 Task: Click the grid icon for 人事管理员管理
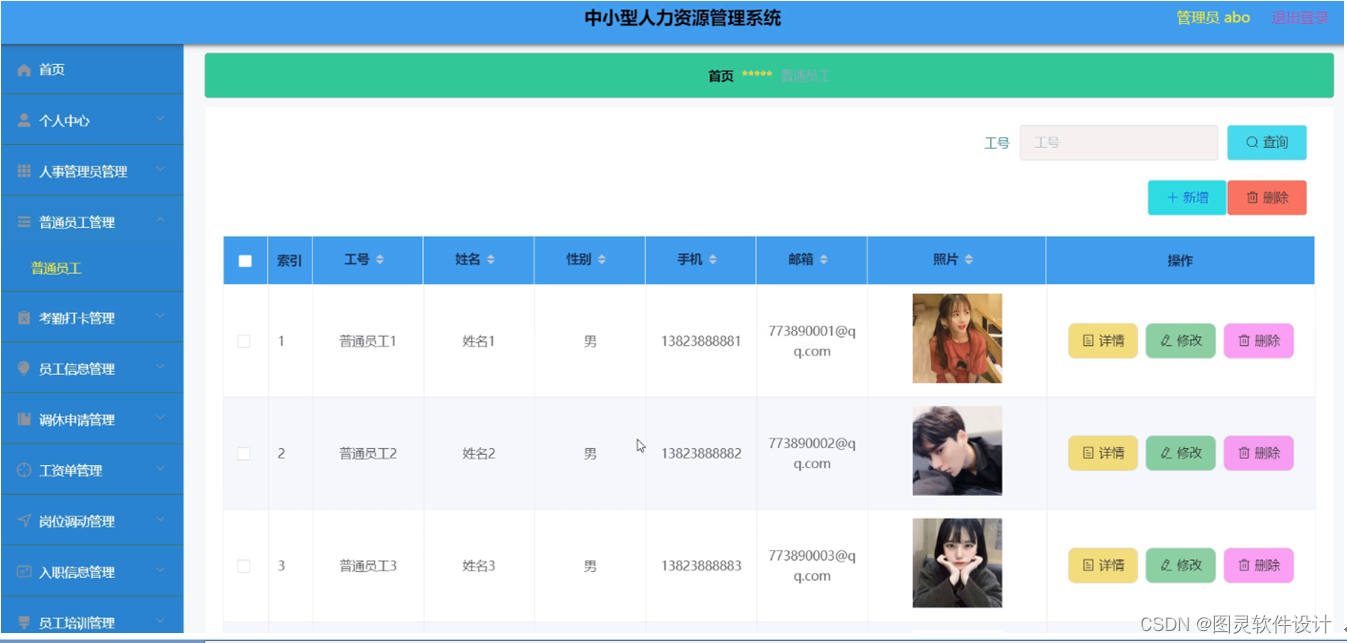(25, 171)
